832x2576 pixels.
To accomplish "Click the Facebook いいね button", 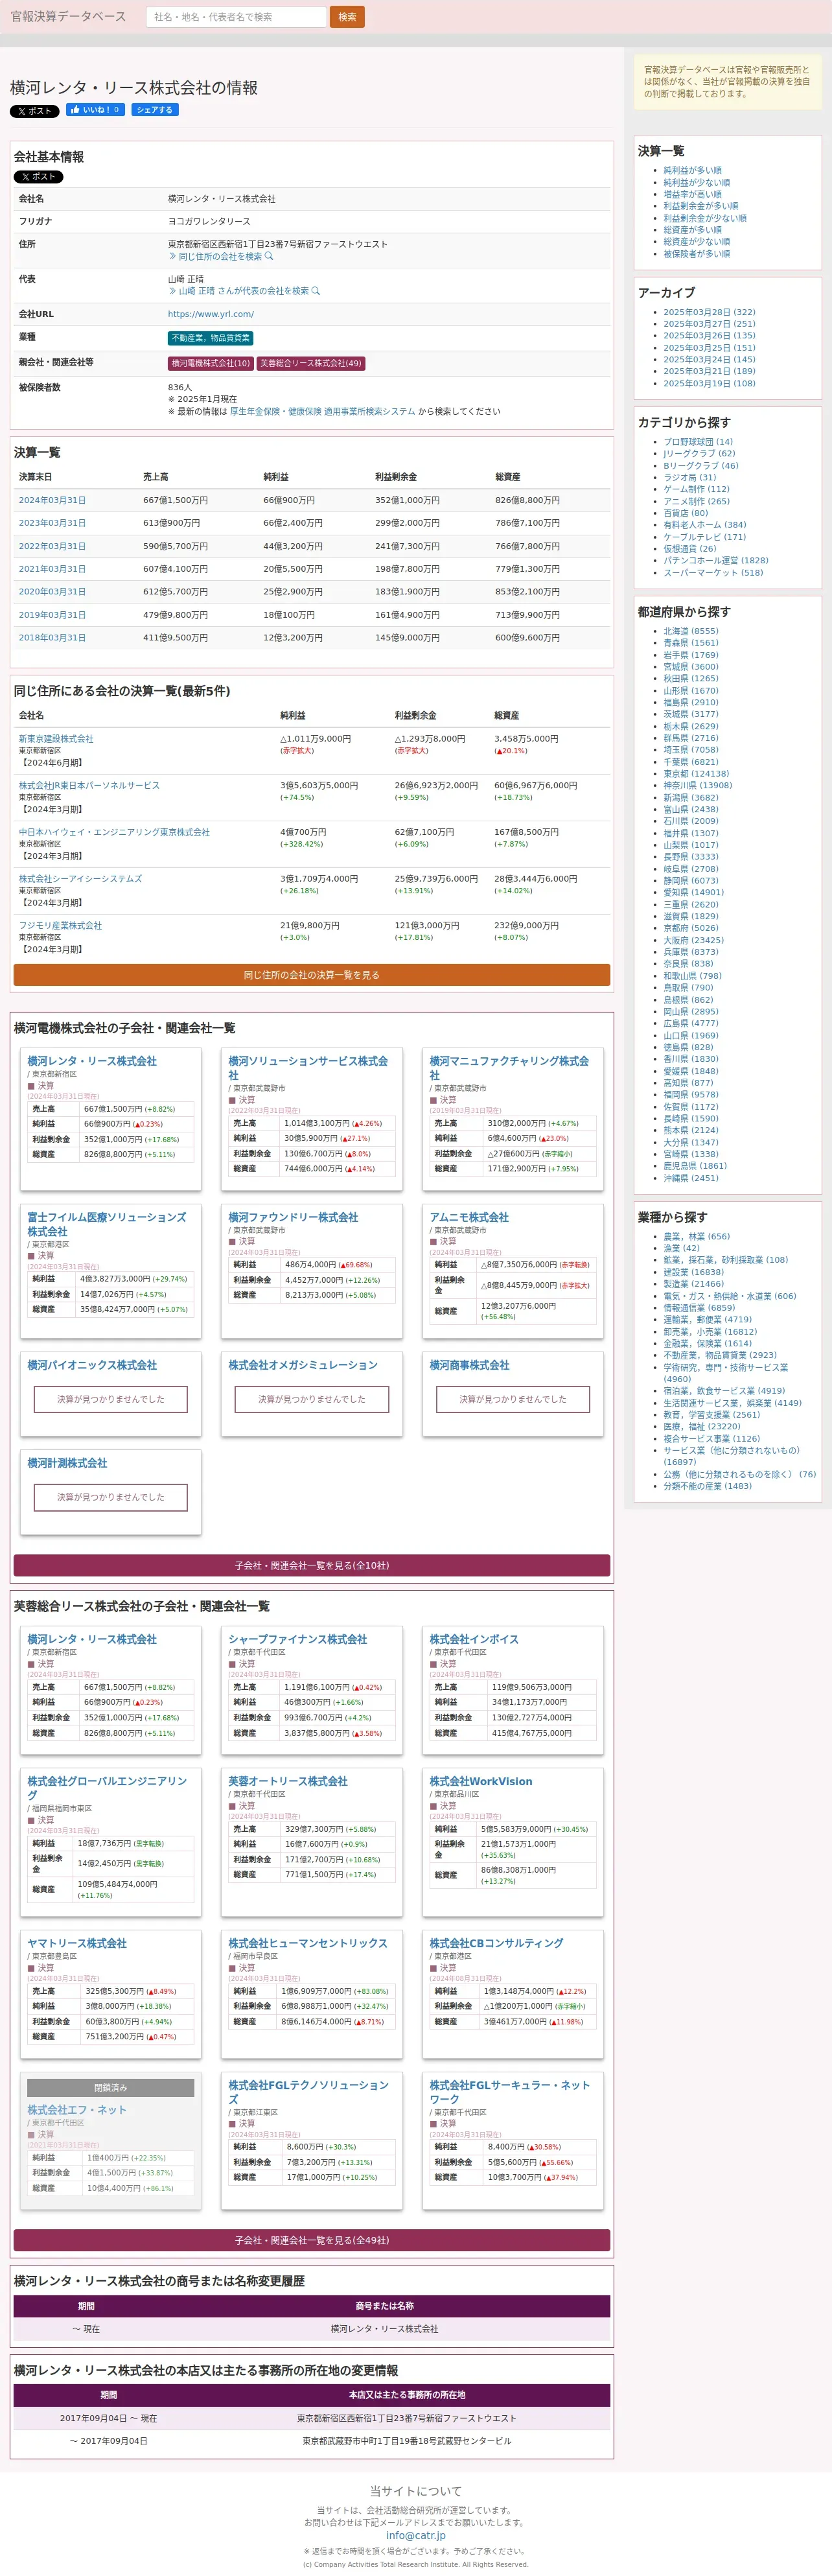I will click(95, 110).
